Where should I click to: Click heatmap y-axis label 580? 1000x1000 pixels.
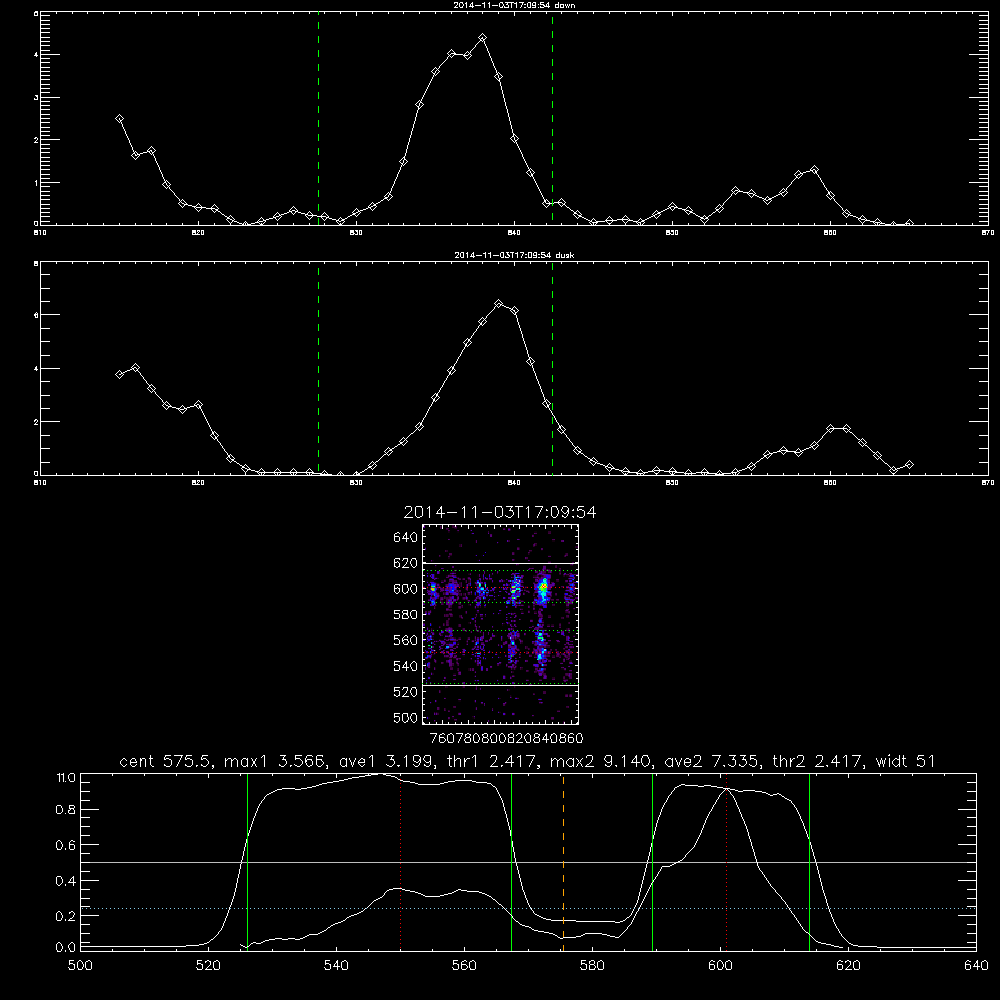pyautogui.click(x=406, y=614)
